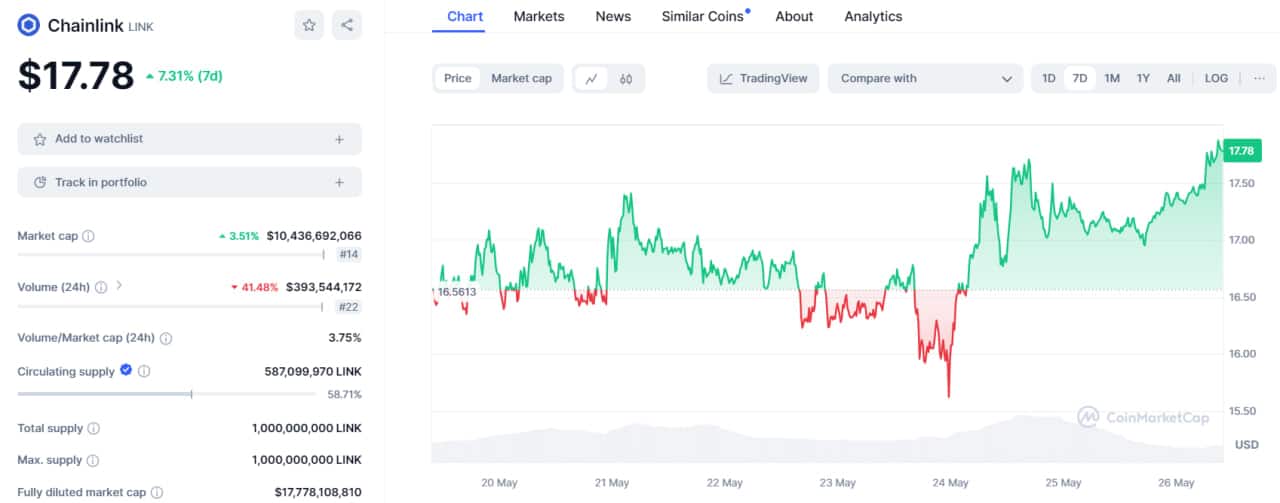The image size is (1280, 503).
Task: Switch to line chart icon
Action: pyautogui.click(x=592, y=78)
